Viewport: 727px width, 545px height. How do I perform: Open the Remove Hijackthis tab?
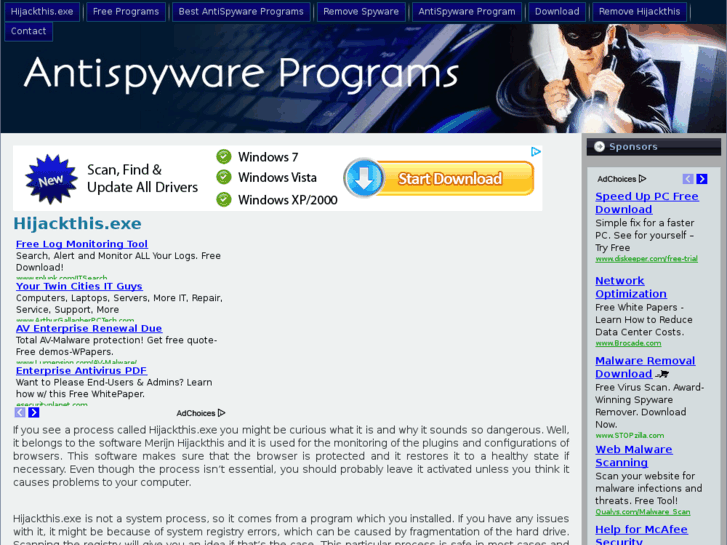639,12
